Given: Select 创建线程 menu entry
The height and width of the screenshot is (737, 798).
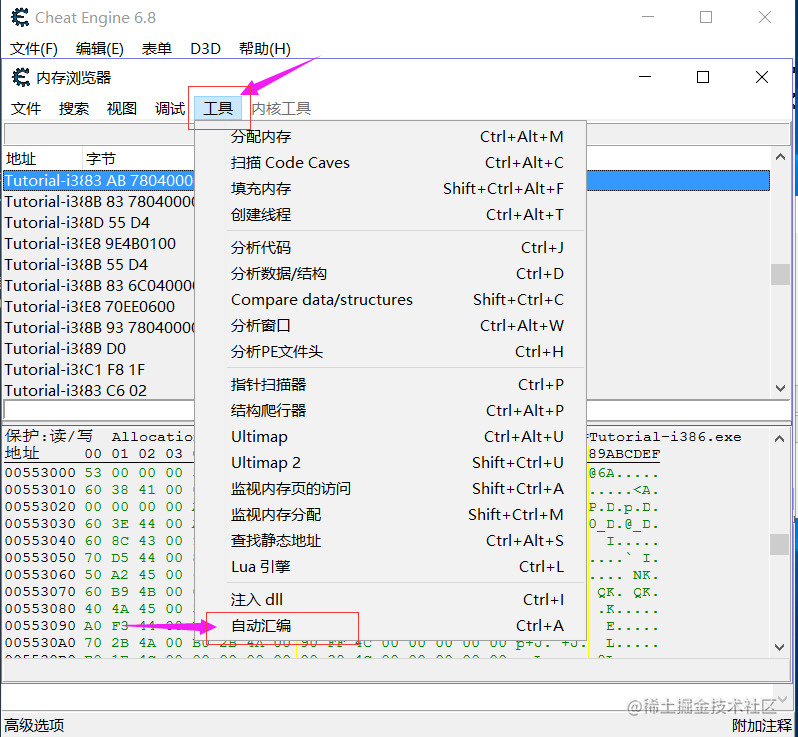Looking at the screenshot, I should tap(390, 214).
